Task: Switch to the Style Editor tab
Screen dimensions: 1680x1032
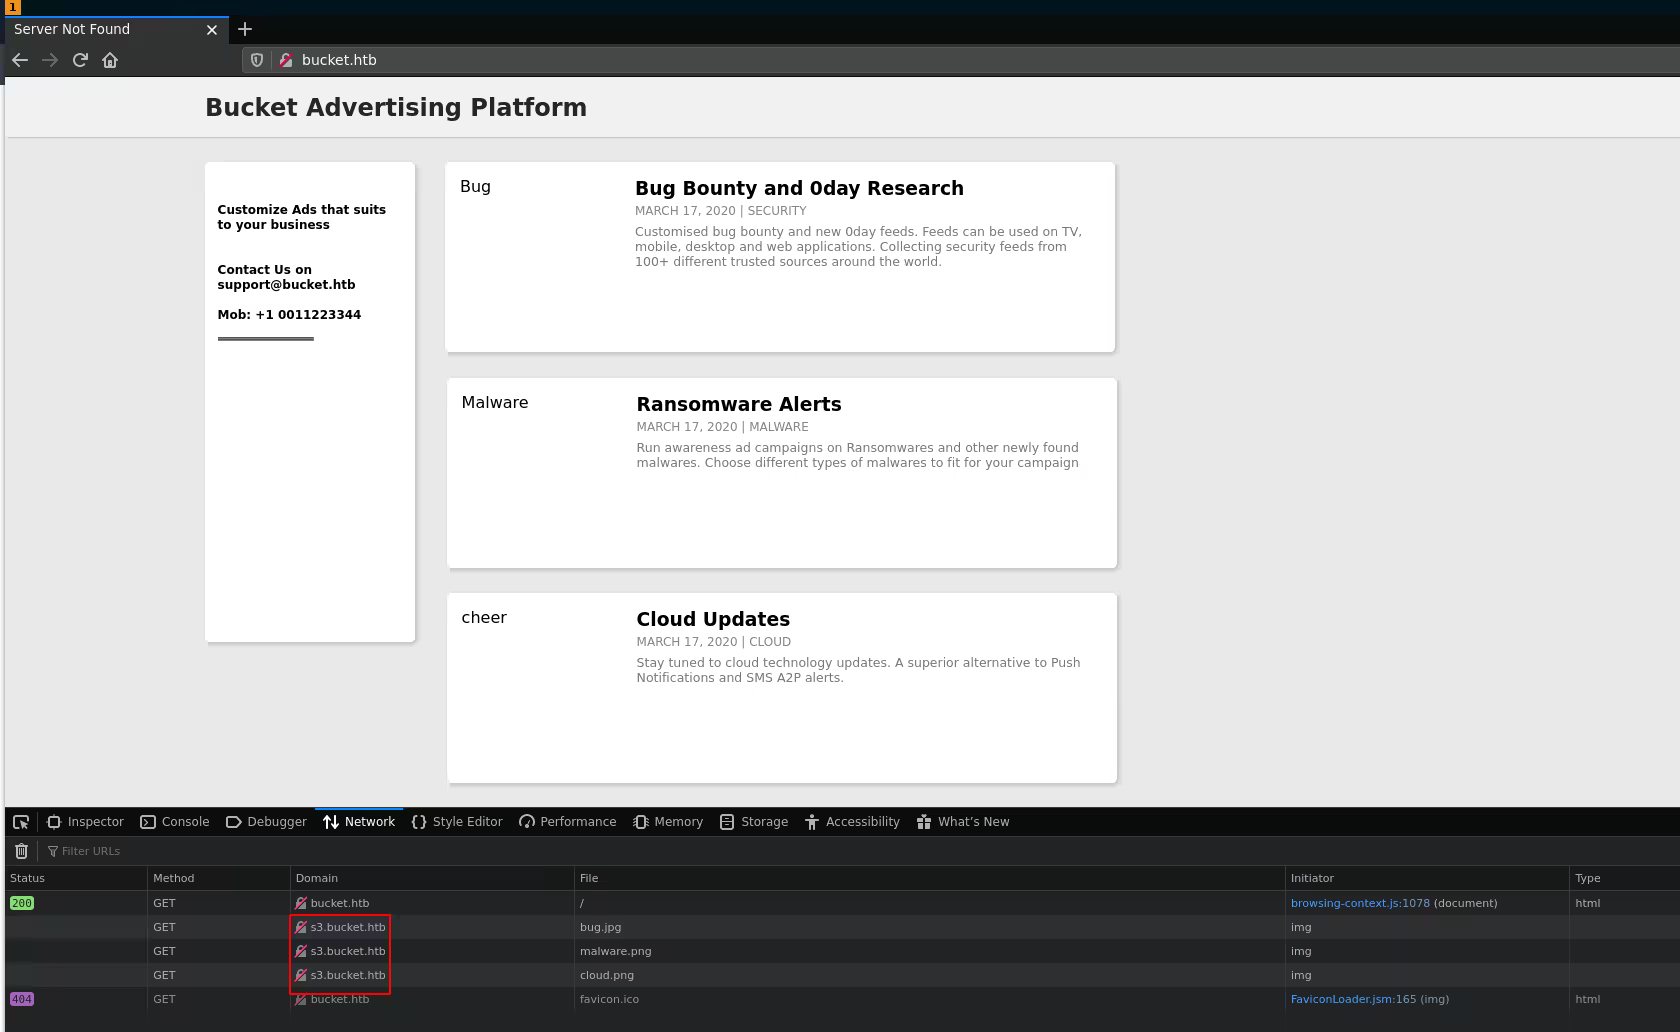Action: (457, 822)
